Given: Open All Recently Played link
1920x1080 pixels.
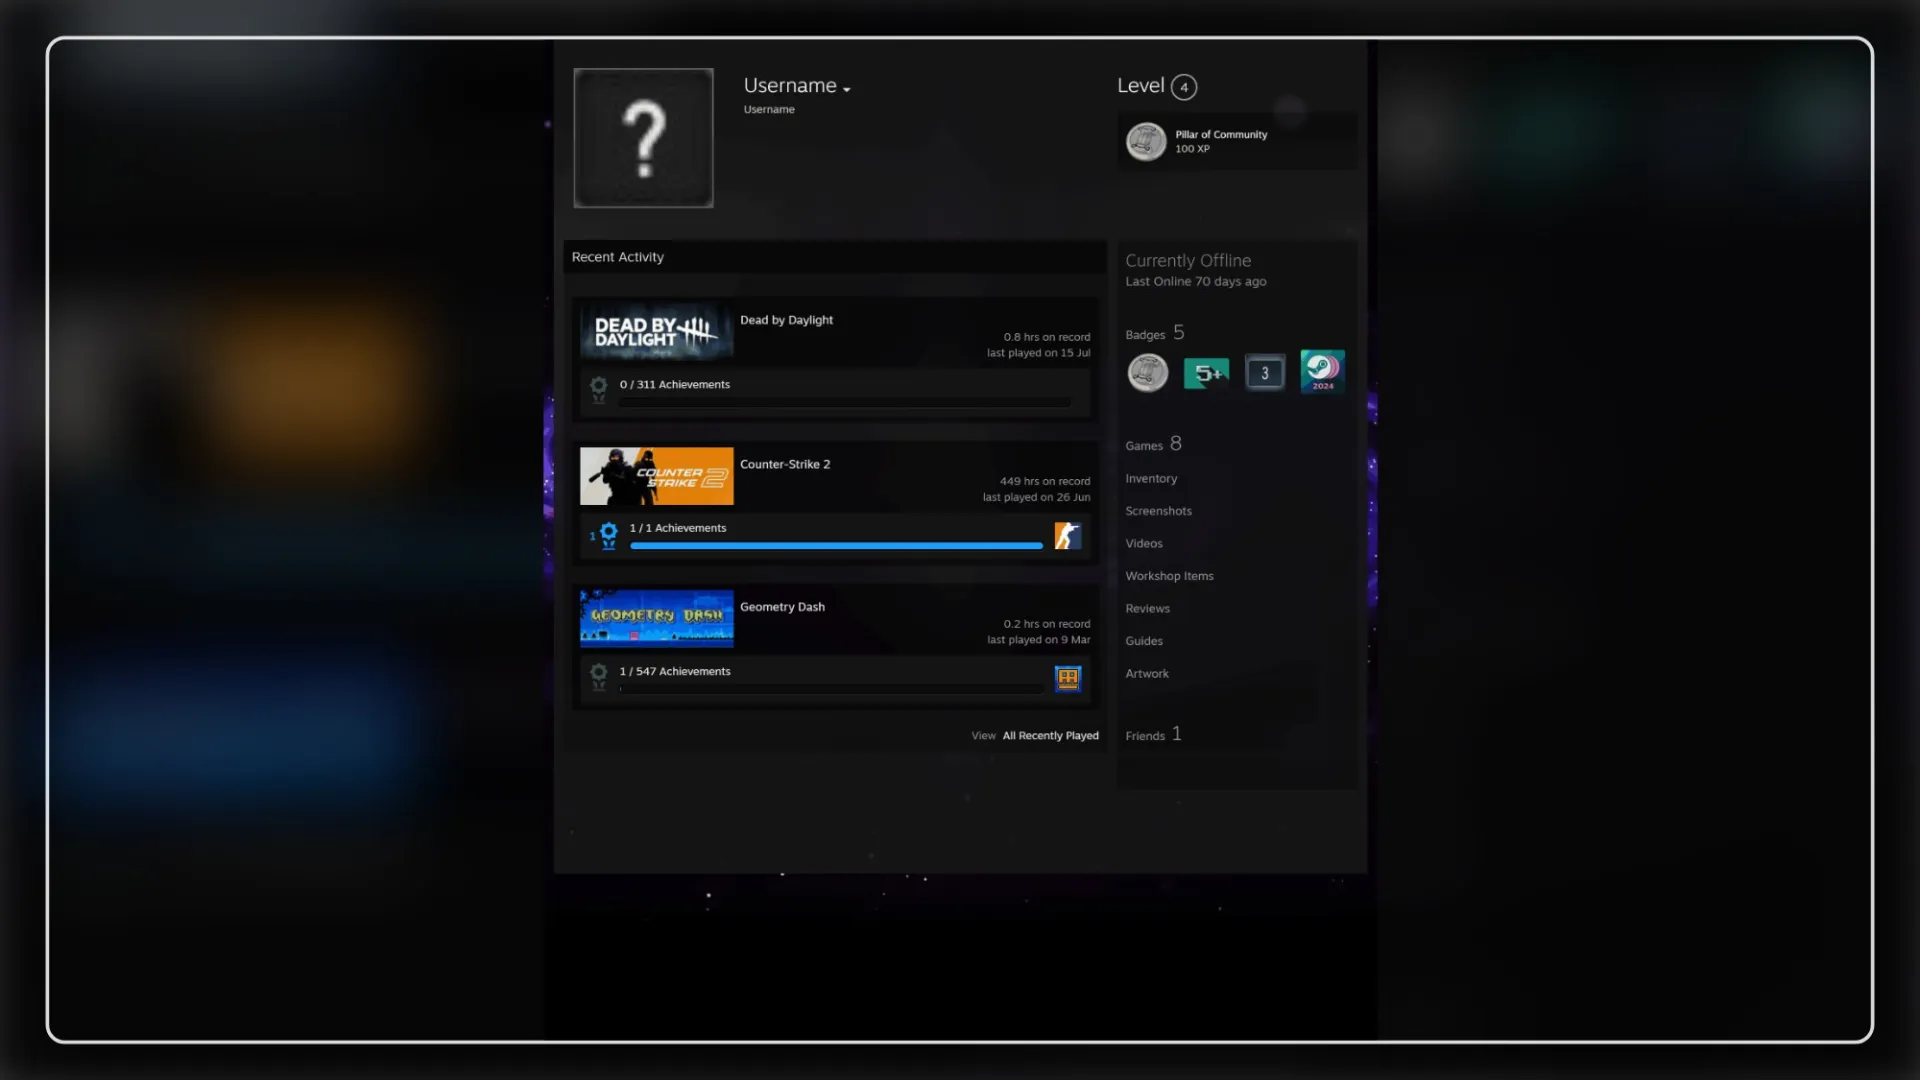Looking at the screenshot, I should [x=1050, y=736].
